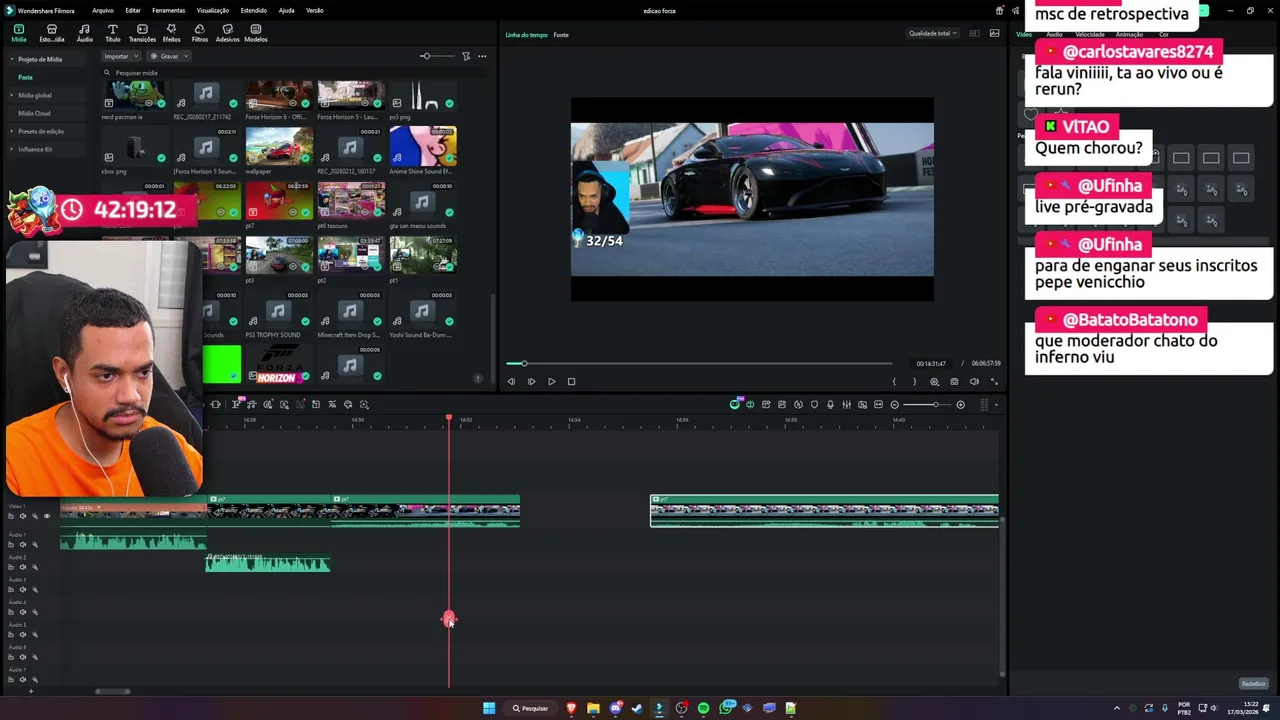Click the snapshot camera icon under preview
Screen dimensions: 1280x720
coord(954,381)
